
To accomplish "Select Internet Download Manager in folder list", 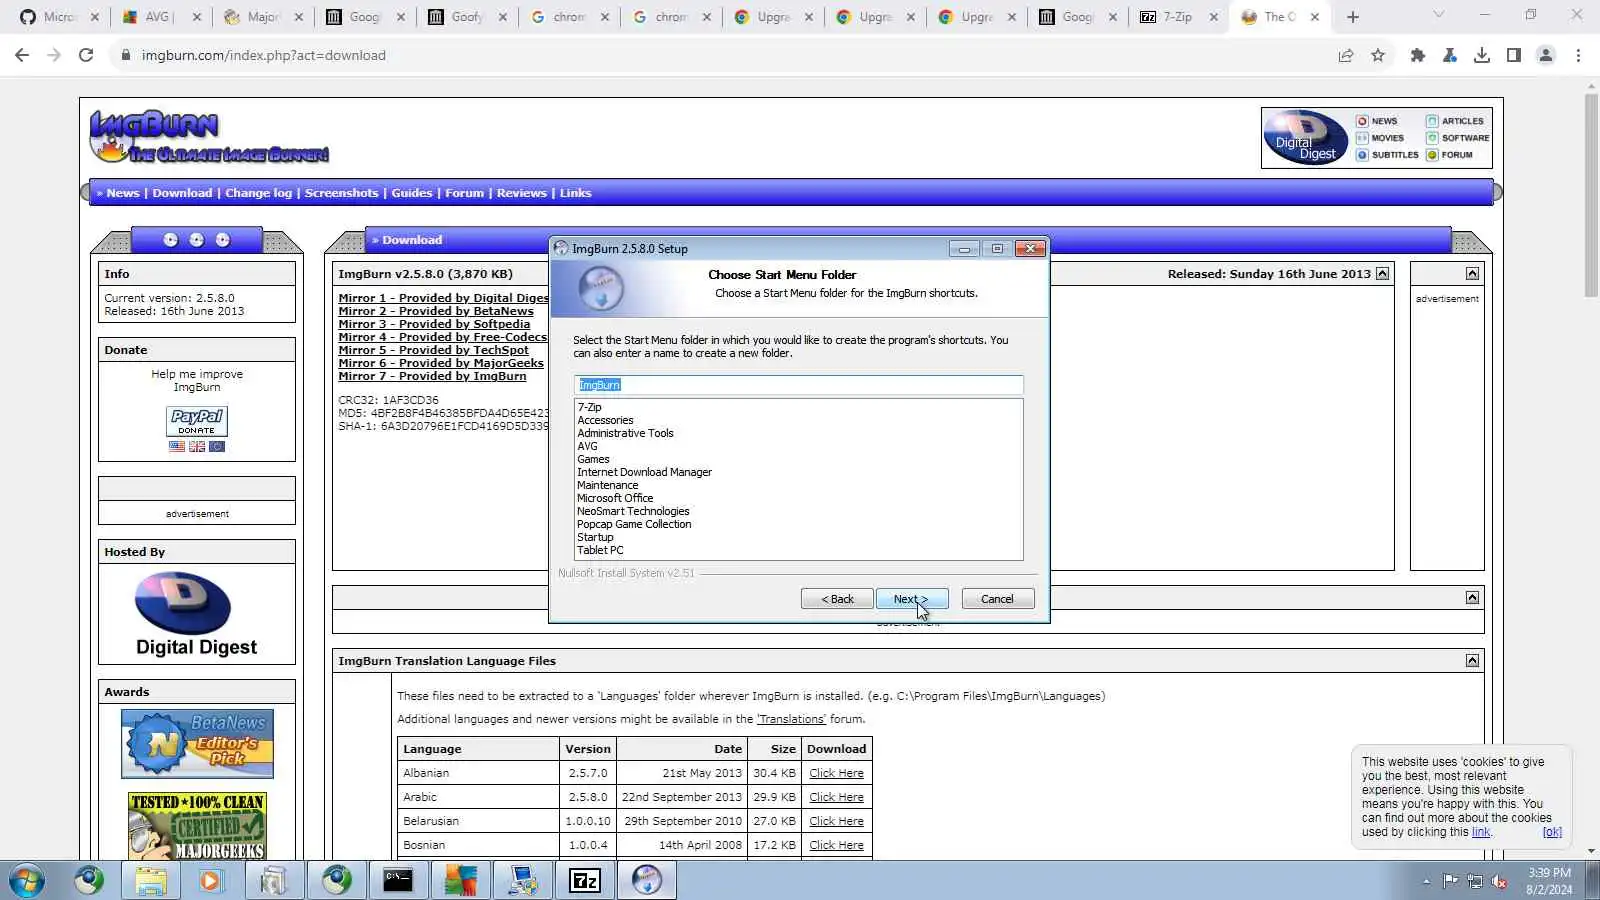I will (x=644, y=473).
